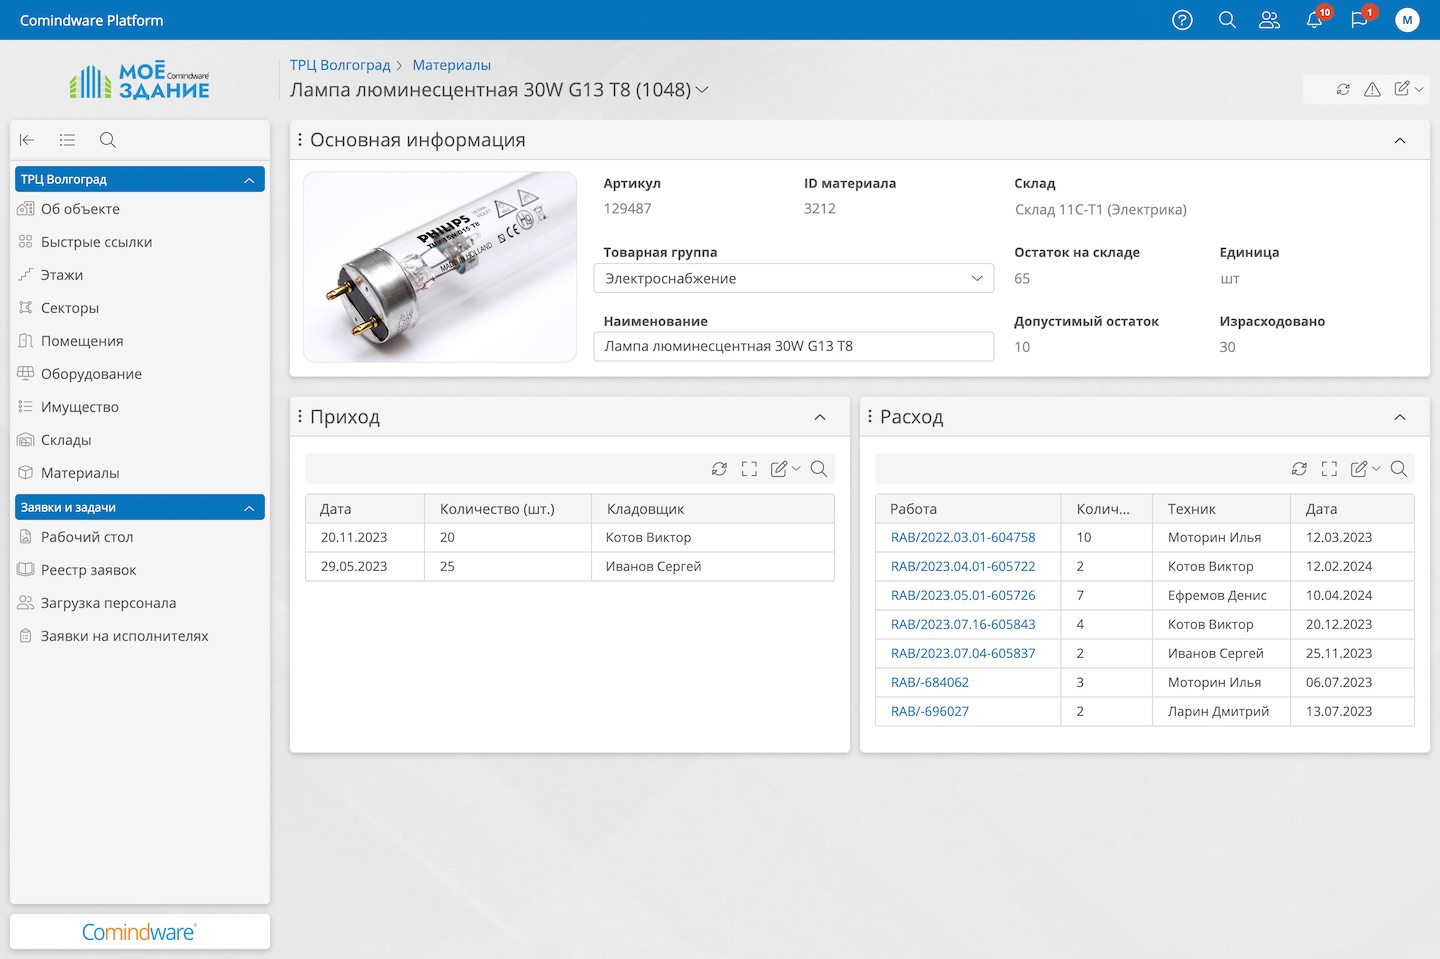Open the notifications bell icon
1440x959 pixels.
click(1314, 20)
